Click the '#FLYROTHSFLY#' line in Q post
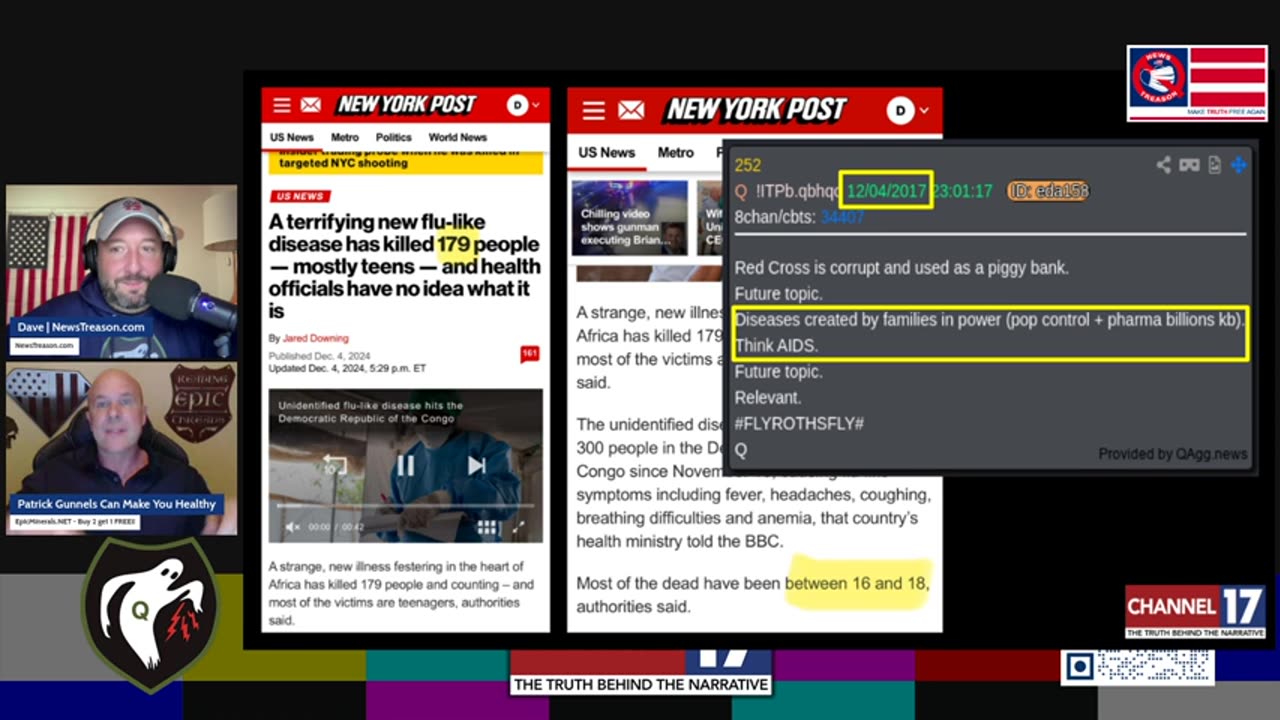This screenshot has height=720, width=1280. (x=799, y=424)
